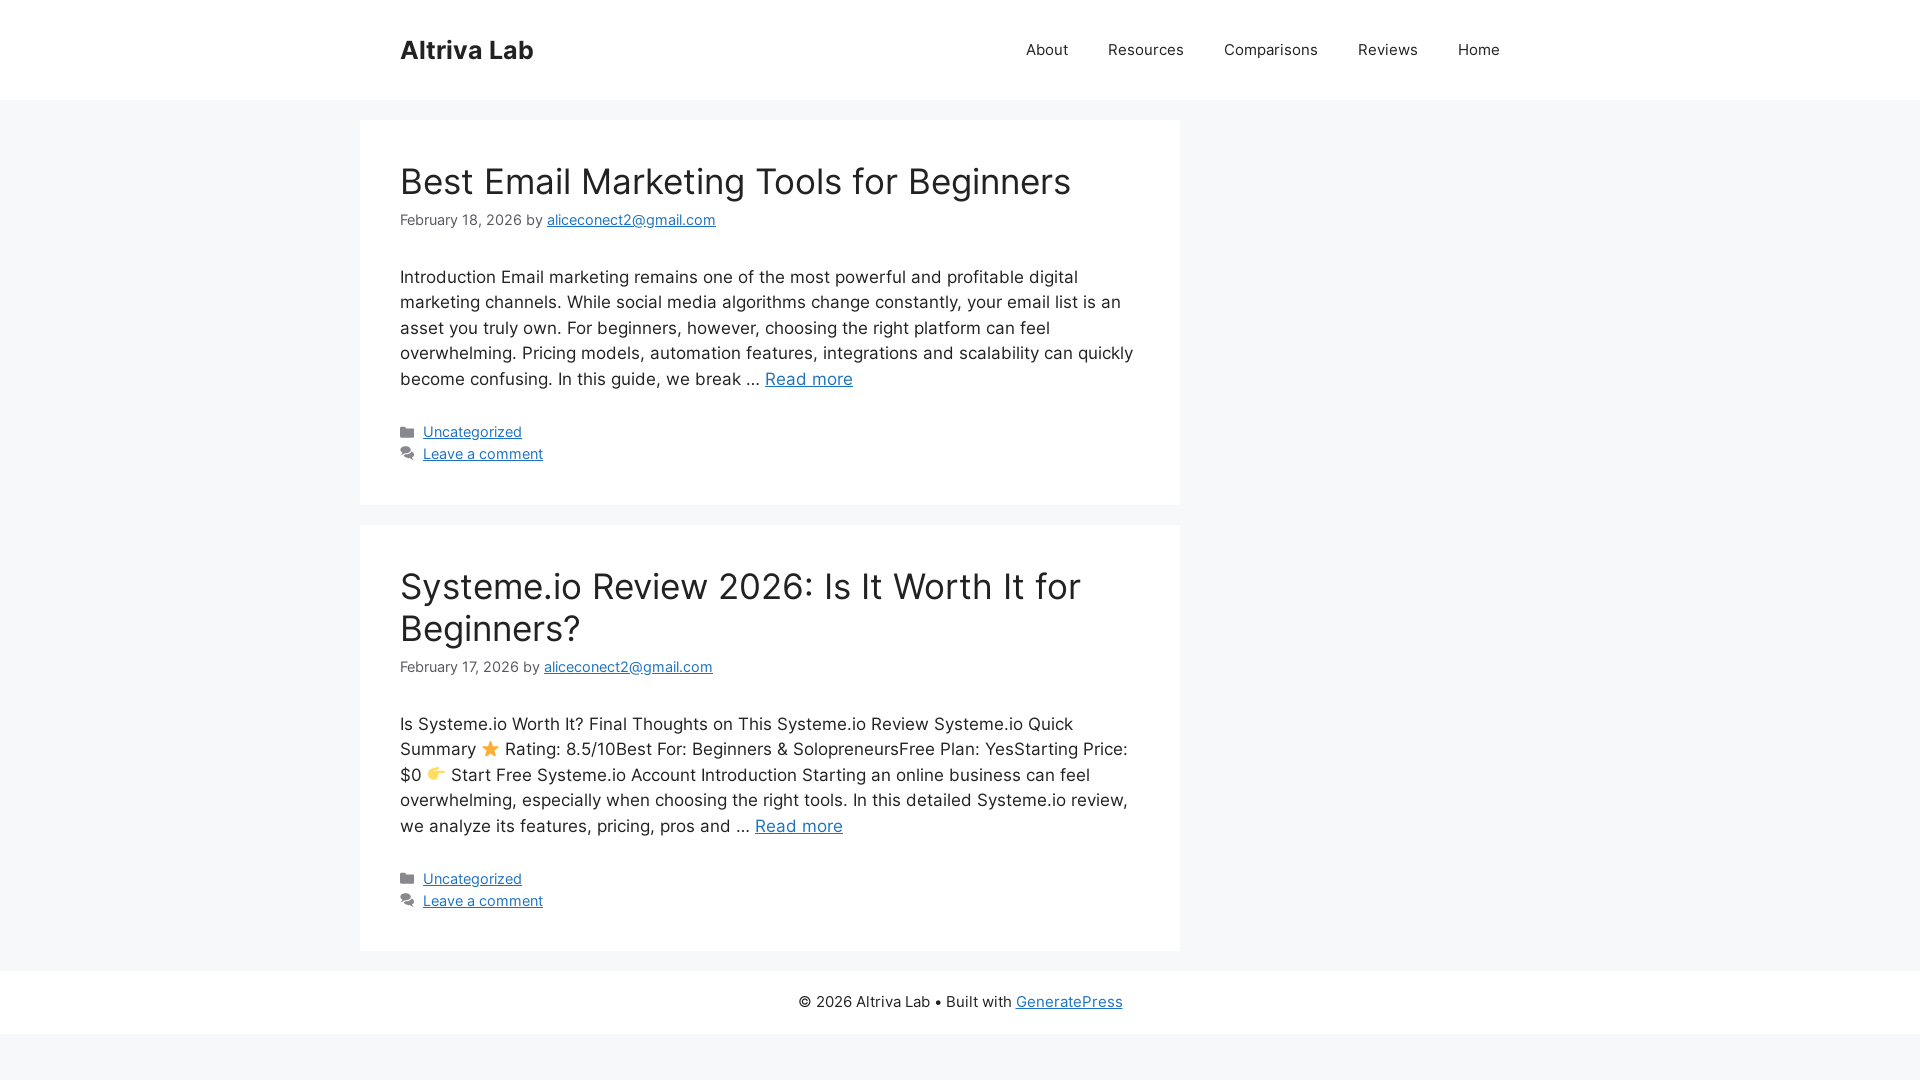Leave a comment on the Email Marketing post
Image resolution: width=1920 pixels, height=1080 pixels.
(483, 454)
